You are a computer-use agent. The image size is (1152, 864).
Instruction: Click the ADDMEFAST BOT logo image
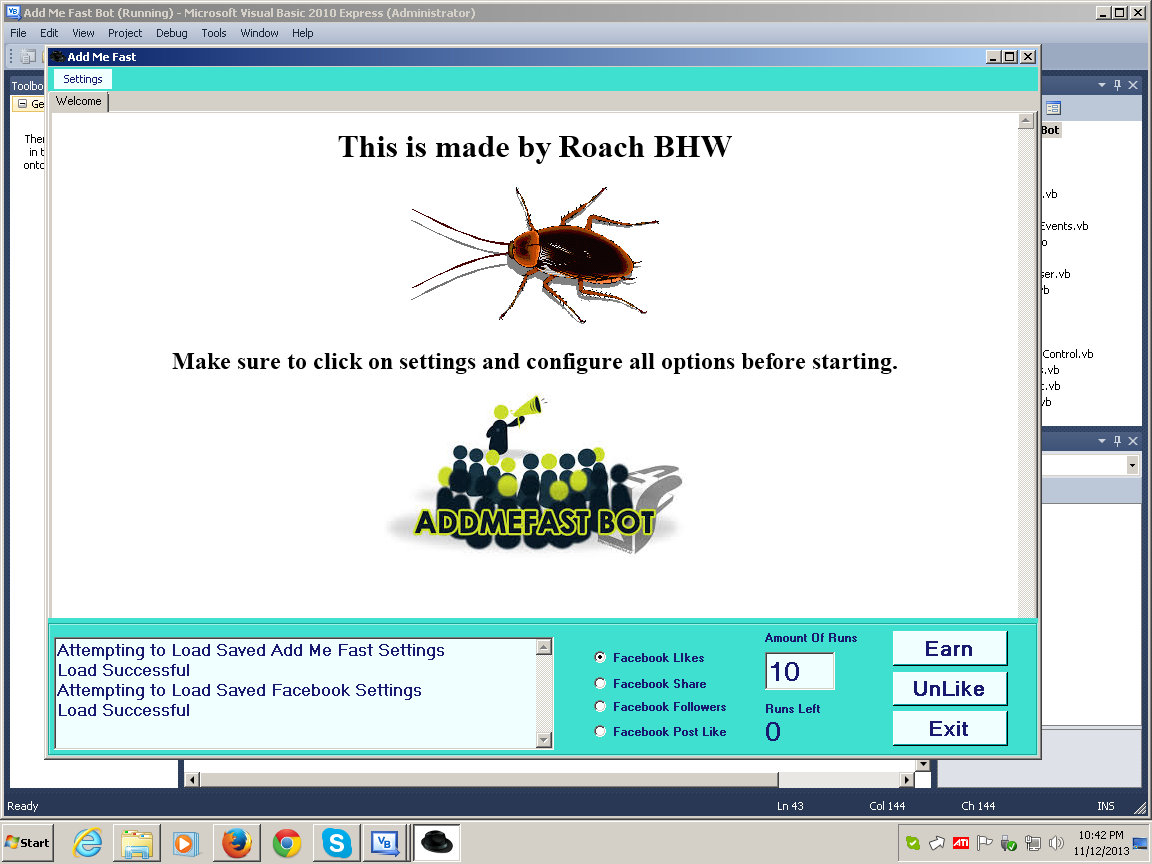click(x=535, y=475)
